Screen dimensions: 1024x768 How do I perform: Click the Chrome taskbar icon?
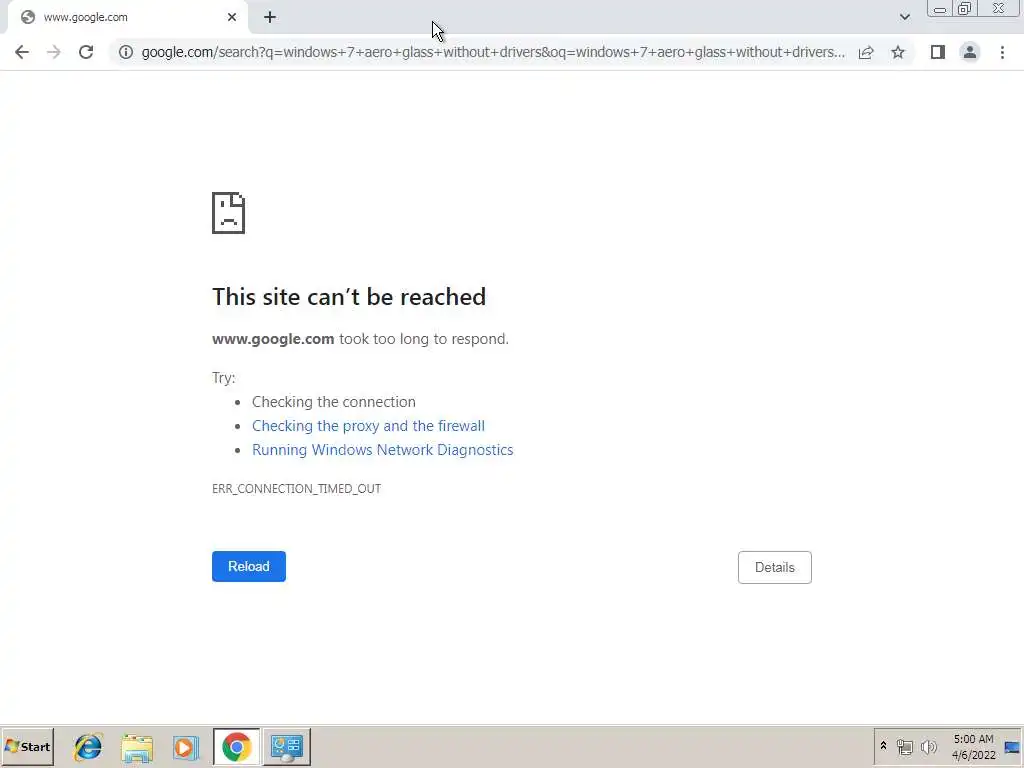point(236,746)
